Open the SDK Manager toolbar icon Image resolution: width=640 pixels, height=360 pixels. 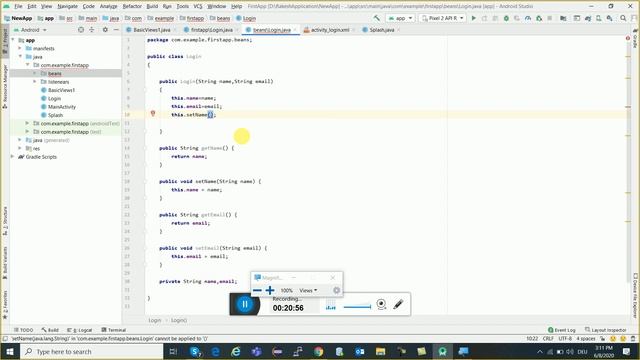609,18
